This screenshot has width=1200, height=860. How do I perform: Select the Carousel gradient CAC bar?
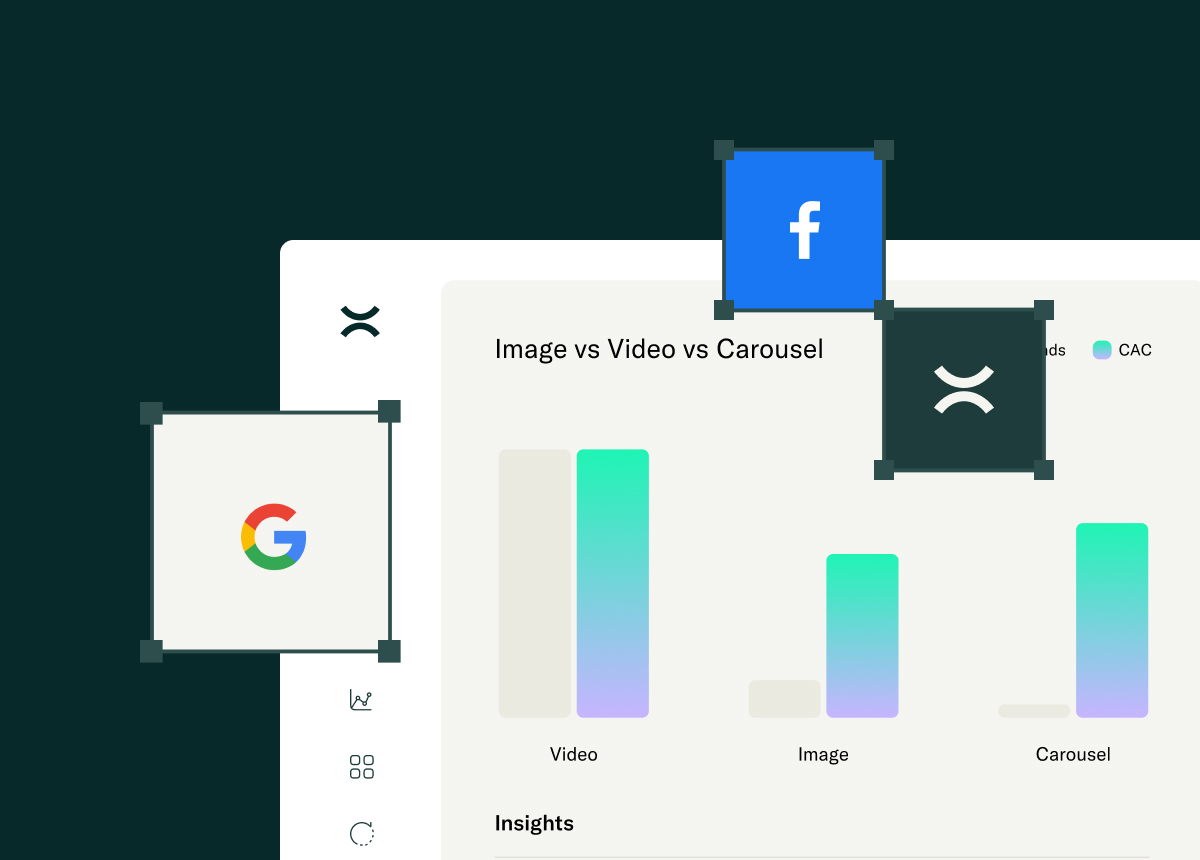(x=1112, y=620)
